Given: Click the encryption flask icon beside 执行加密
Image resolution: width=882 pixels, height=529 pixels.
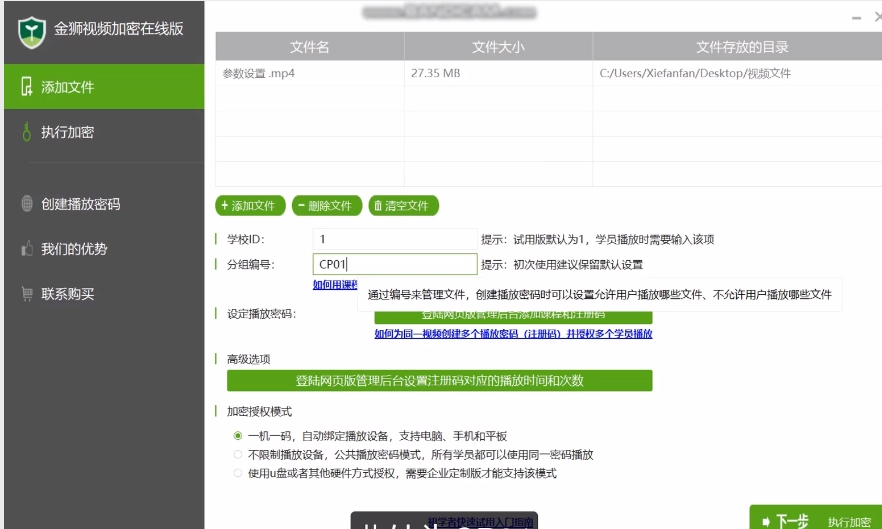Looking at the screenshot, I should [26, 132].
